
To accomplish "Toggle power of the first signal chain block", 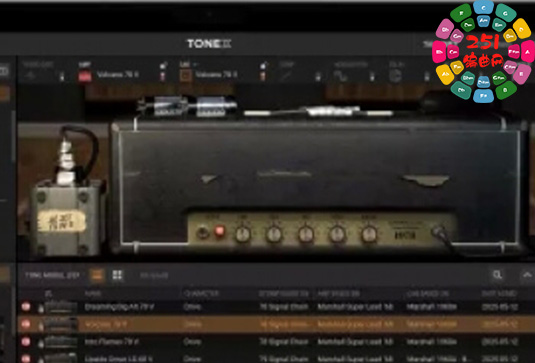I will click(62, 77).
